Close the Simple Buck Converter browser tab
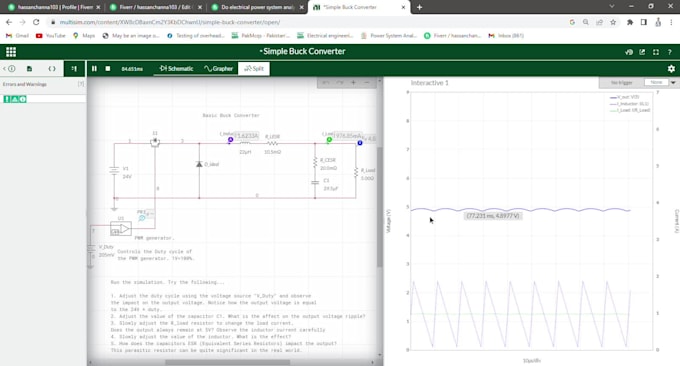This screenshot has width=680, height=366. (403, 7)
